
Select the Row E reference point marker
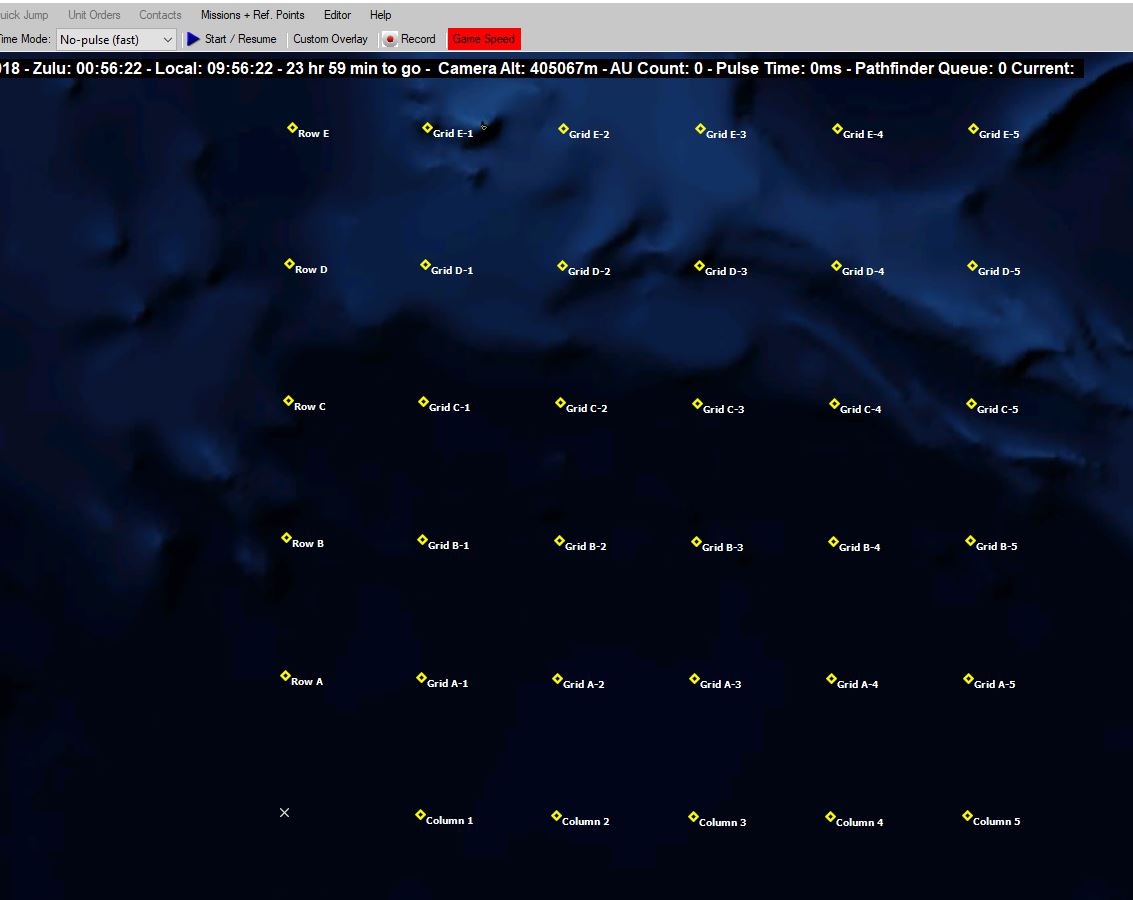[292, 128]
